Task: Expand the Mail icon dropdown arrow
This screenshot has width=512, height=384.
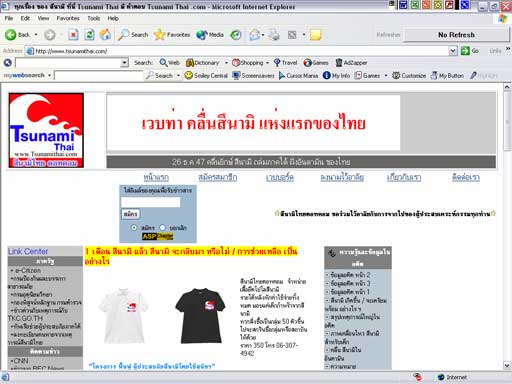Action: click(x=263, y=35)
